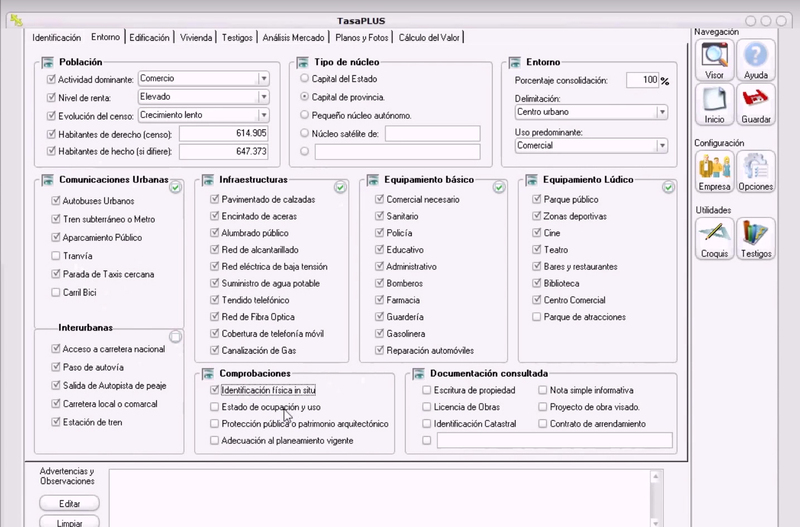Screen dimensions: 800x527
Task: Enable the Carril Bici checkbox
Action: 56,292
